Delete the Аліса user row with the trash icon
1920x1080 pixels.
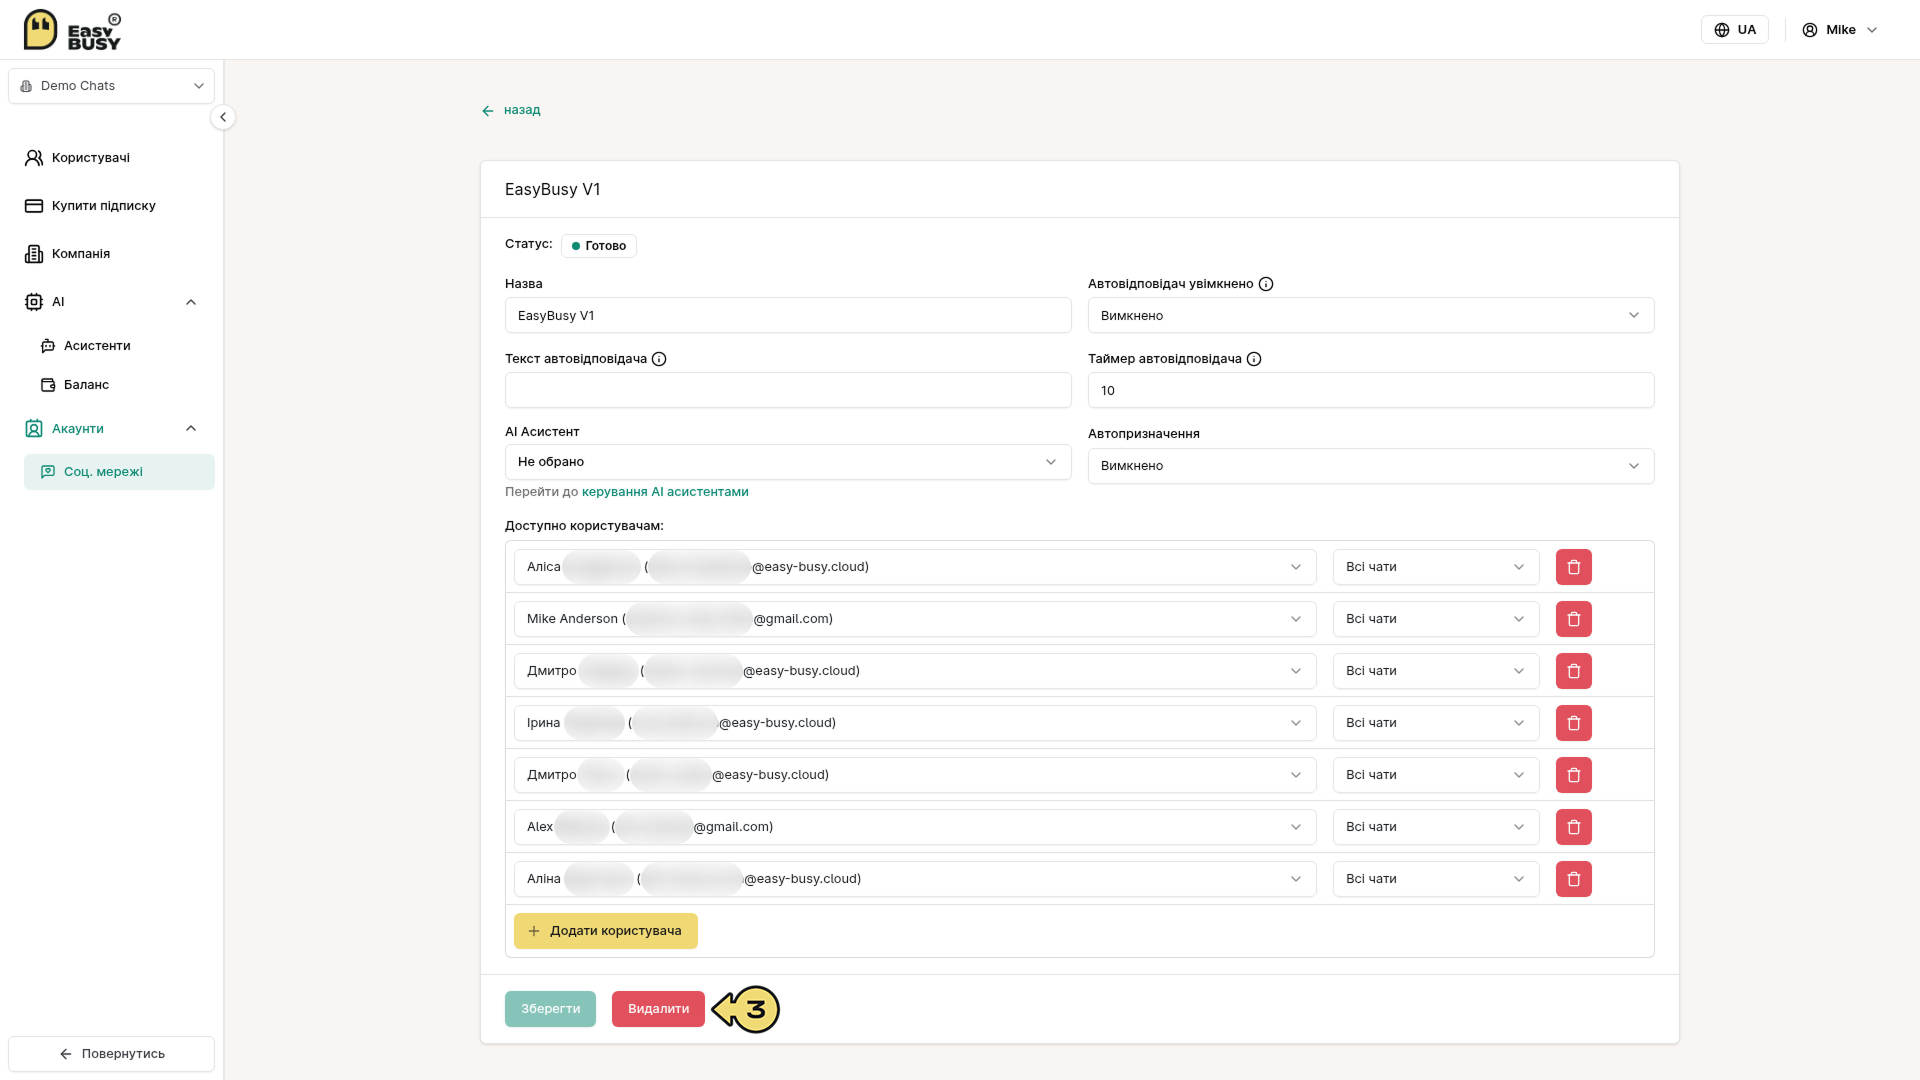tap(1573, 567)
